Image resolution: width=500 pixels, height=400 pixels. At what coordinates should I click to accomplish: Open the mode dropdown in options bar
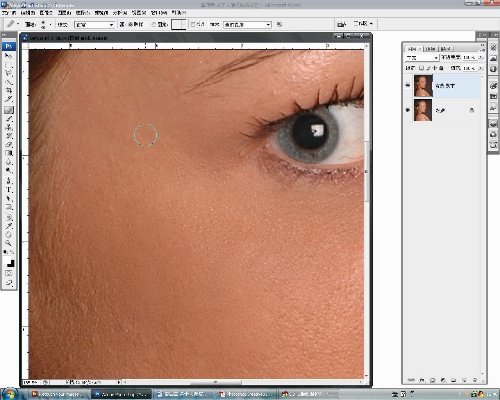point(94,25)
